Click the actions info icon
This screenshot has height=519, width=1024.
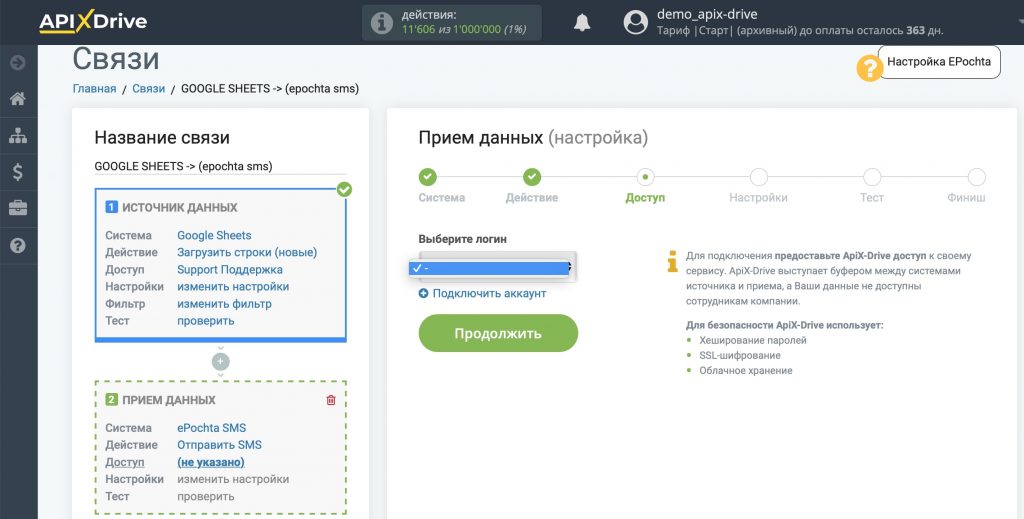[381, 23]
